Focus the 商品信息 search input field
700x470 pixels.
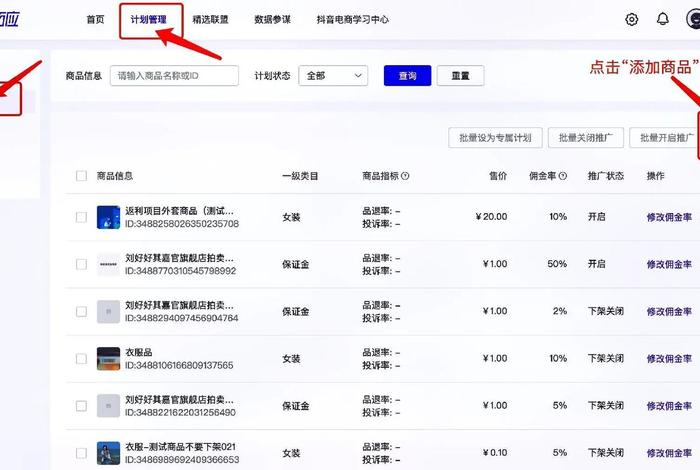tap(174, 75)
